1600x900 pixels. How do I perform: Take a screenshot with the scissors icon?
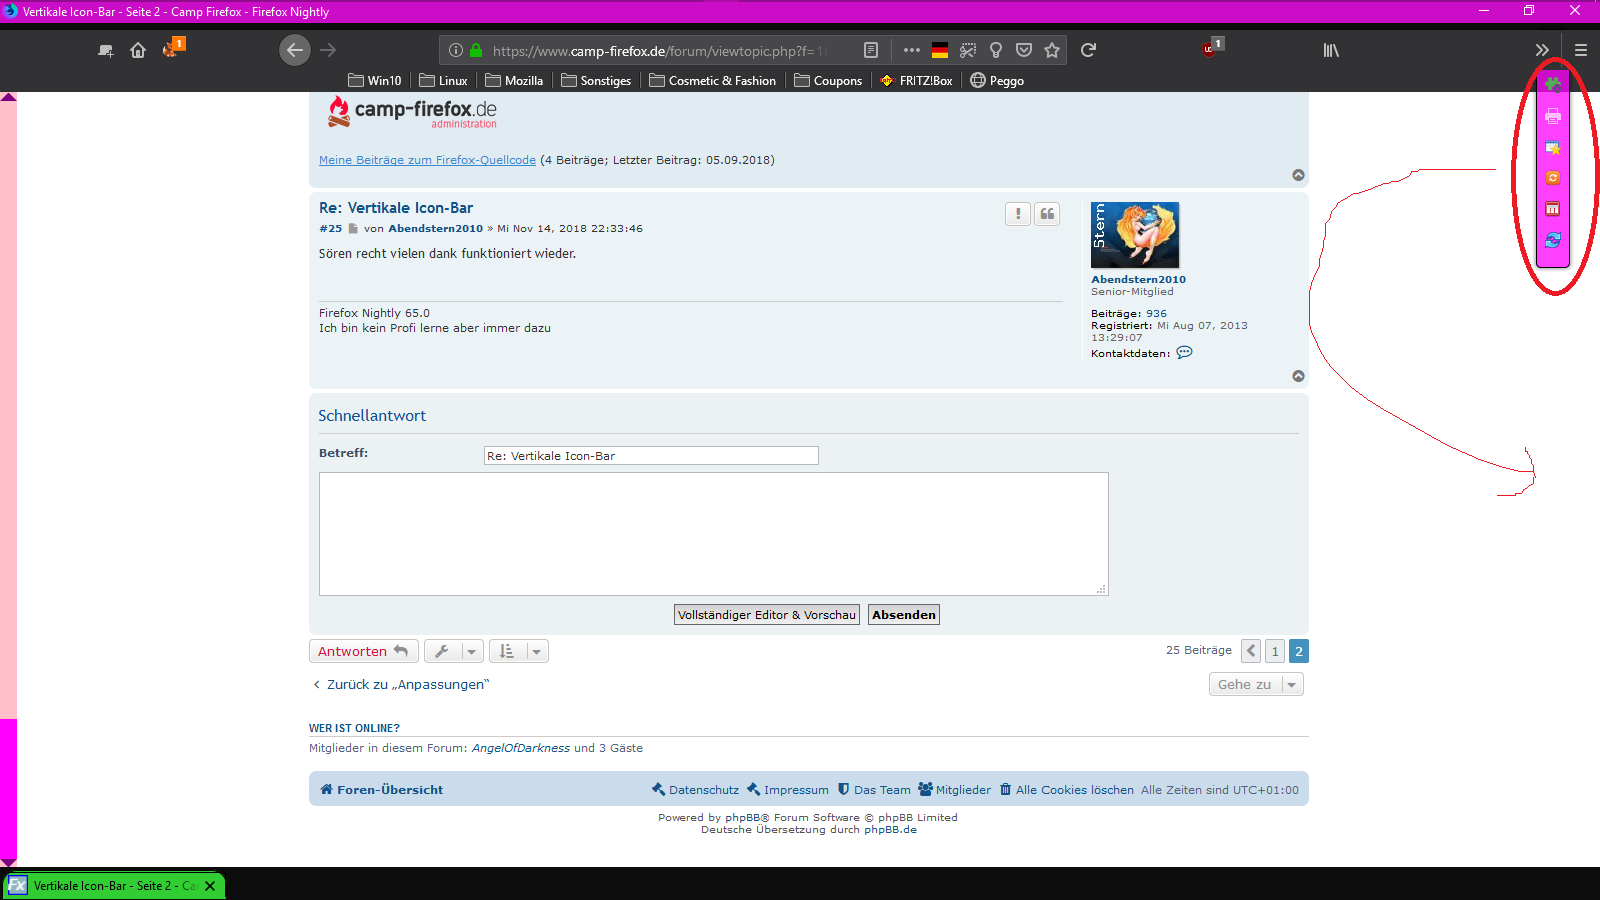coord(968,50)
